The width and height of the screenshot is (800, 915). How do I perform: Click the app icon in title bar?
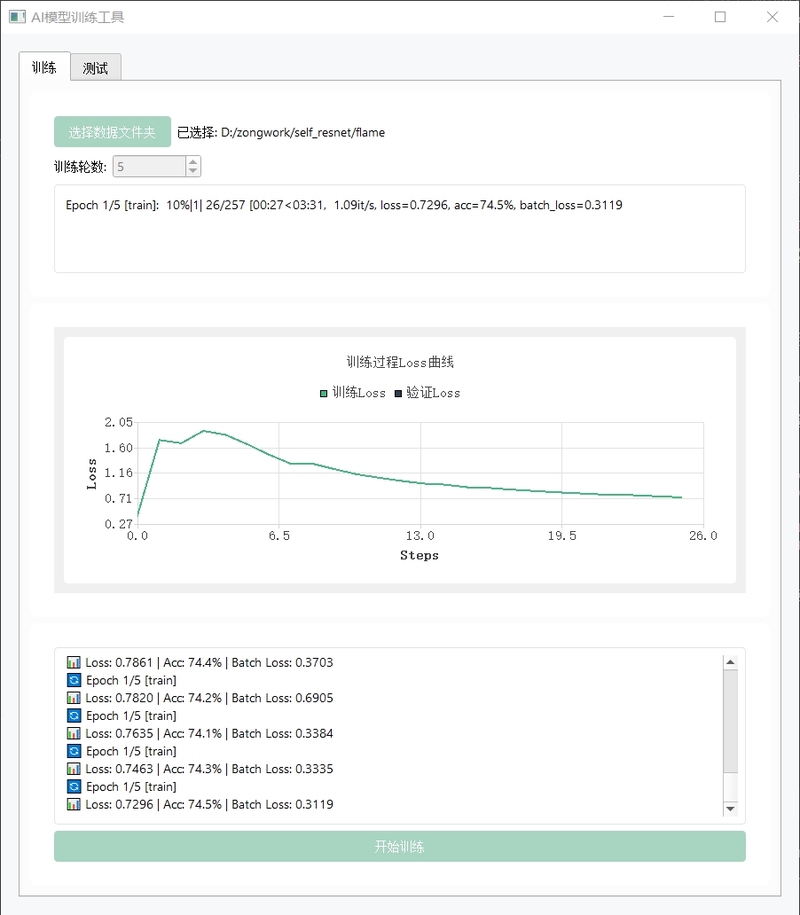pyautogui.click(x=18, y=17)
